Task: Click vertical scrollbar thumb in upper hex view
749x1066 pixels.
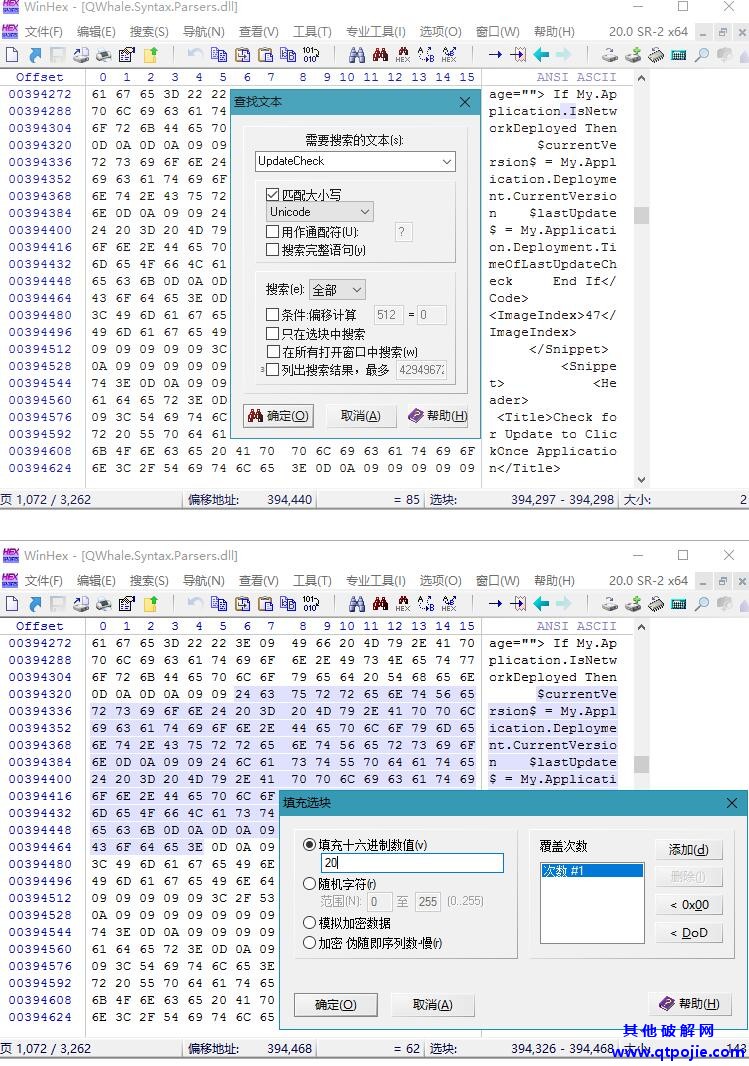Action: tap(641, 216)
